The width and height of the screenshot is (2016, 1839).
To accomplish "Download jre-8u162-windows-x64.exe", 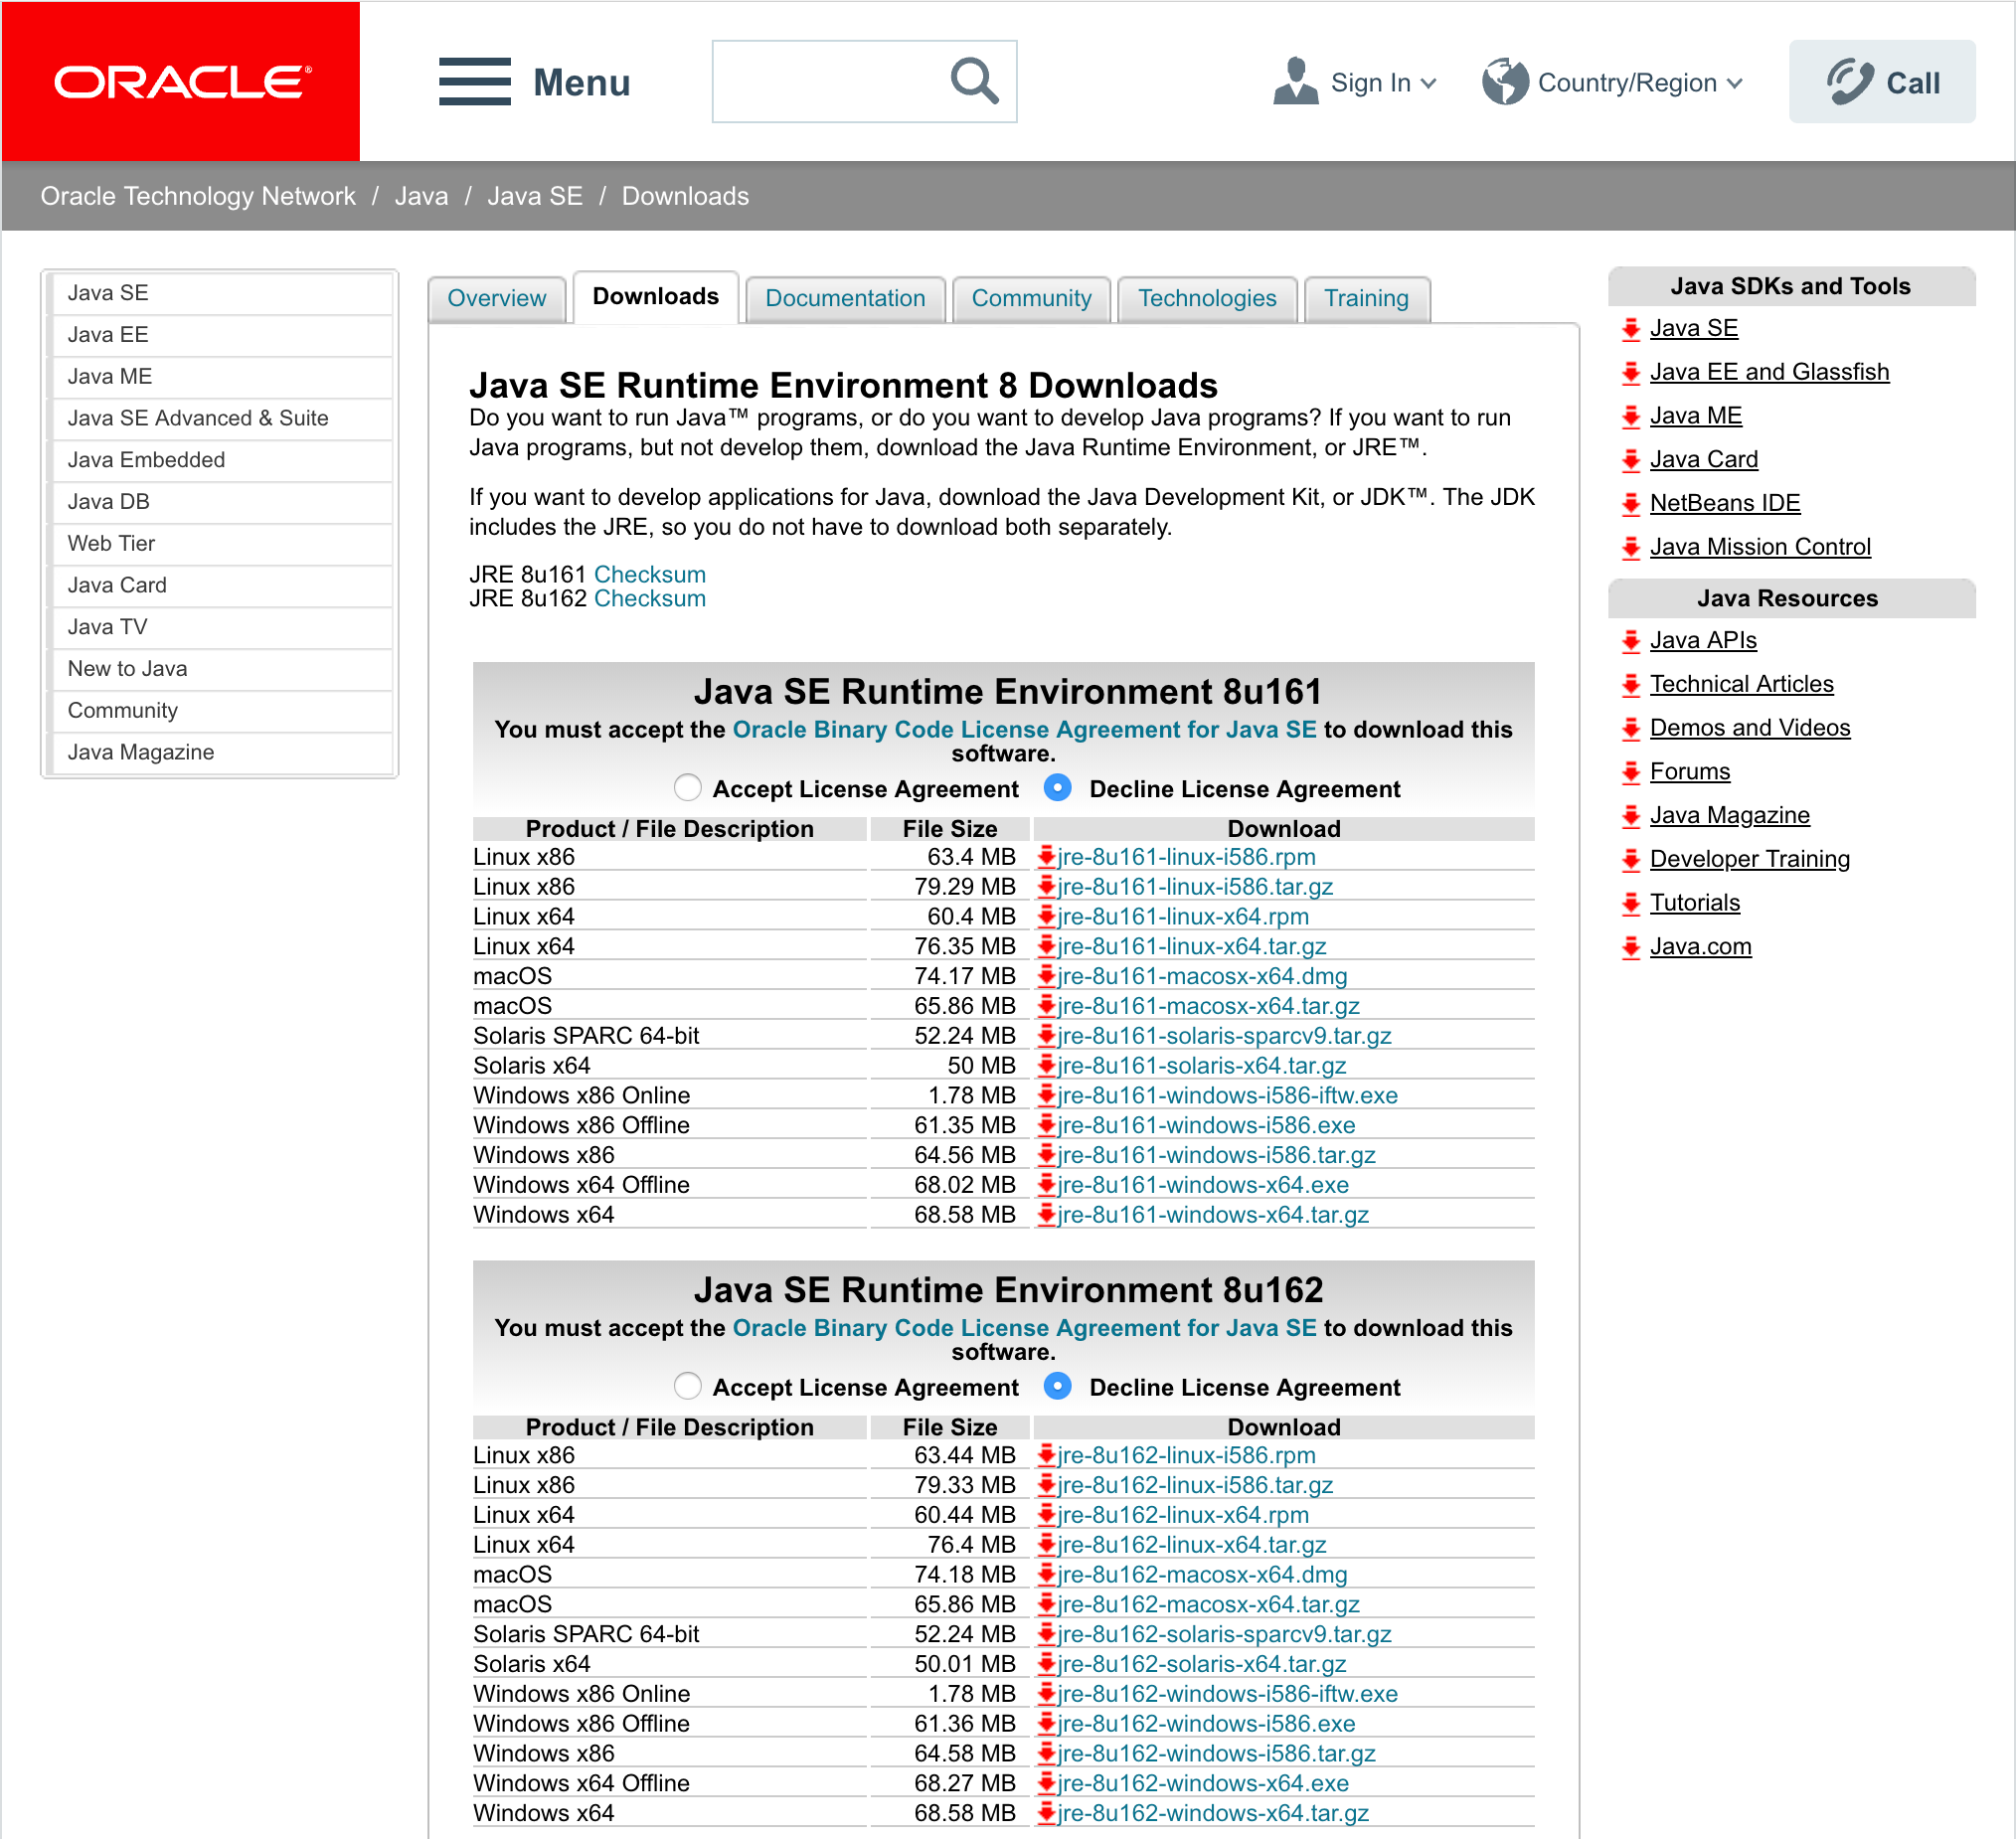I will click(1203, 1784).
